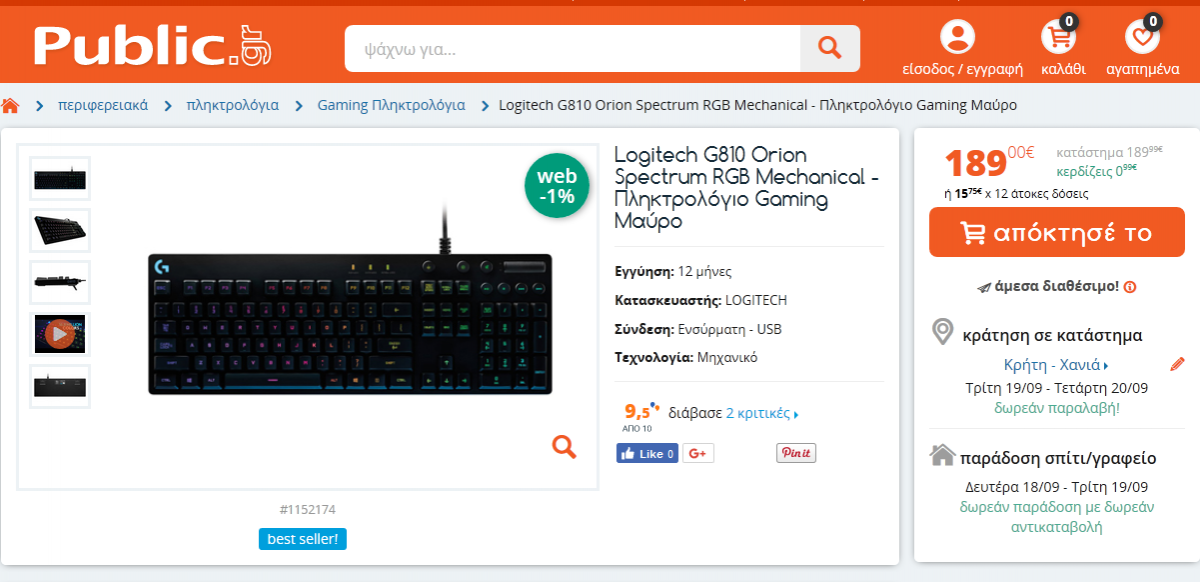Click the ψάχνω για search field
Viewport: 1200px width, 582px height.
click(x=572, y=48)
